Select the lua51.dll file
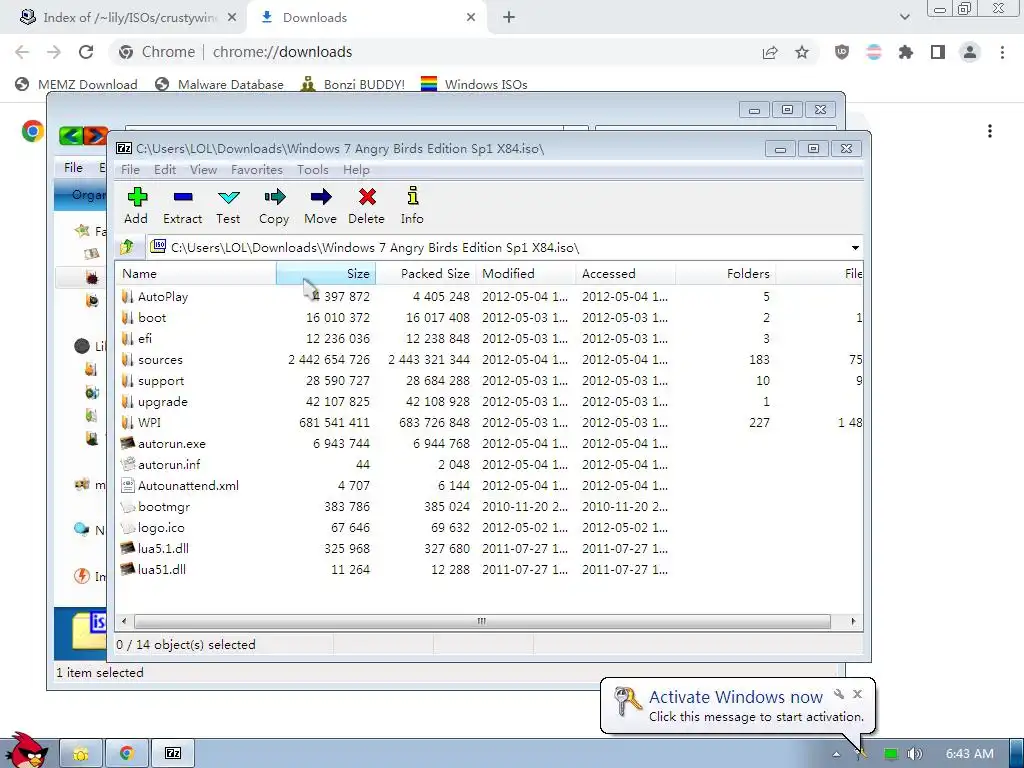 pos(161,569)
